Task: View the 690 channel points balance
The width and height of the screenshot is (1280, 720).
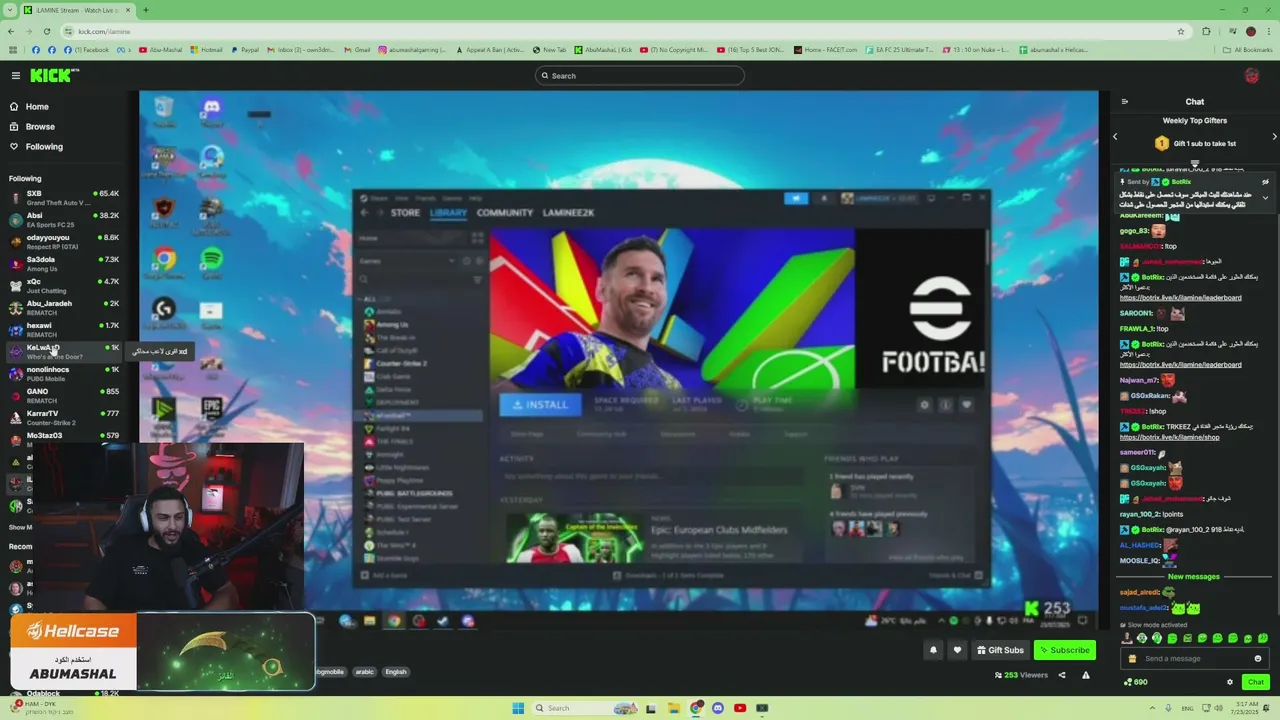Action: [1136, 682]
